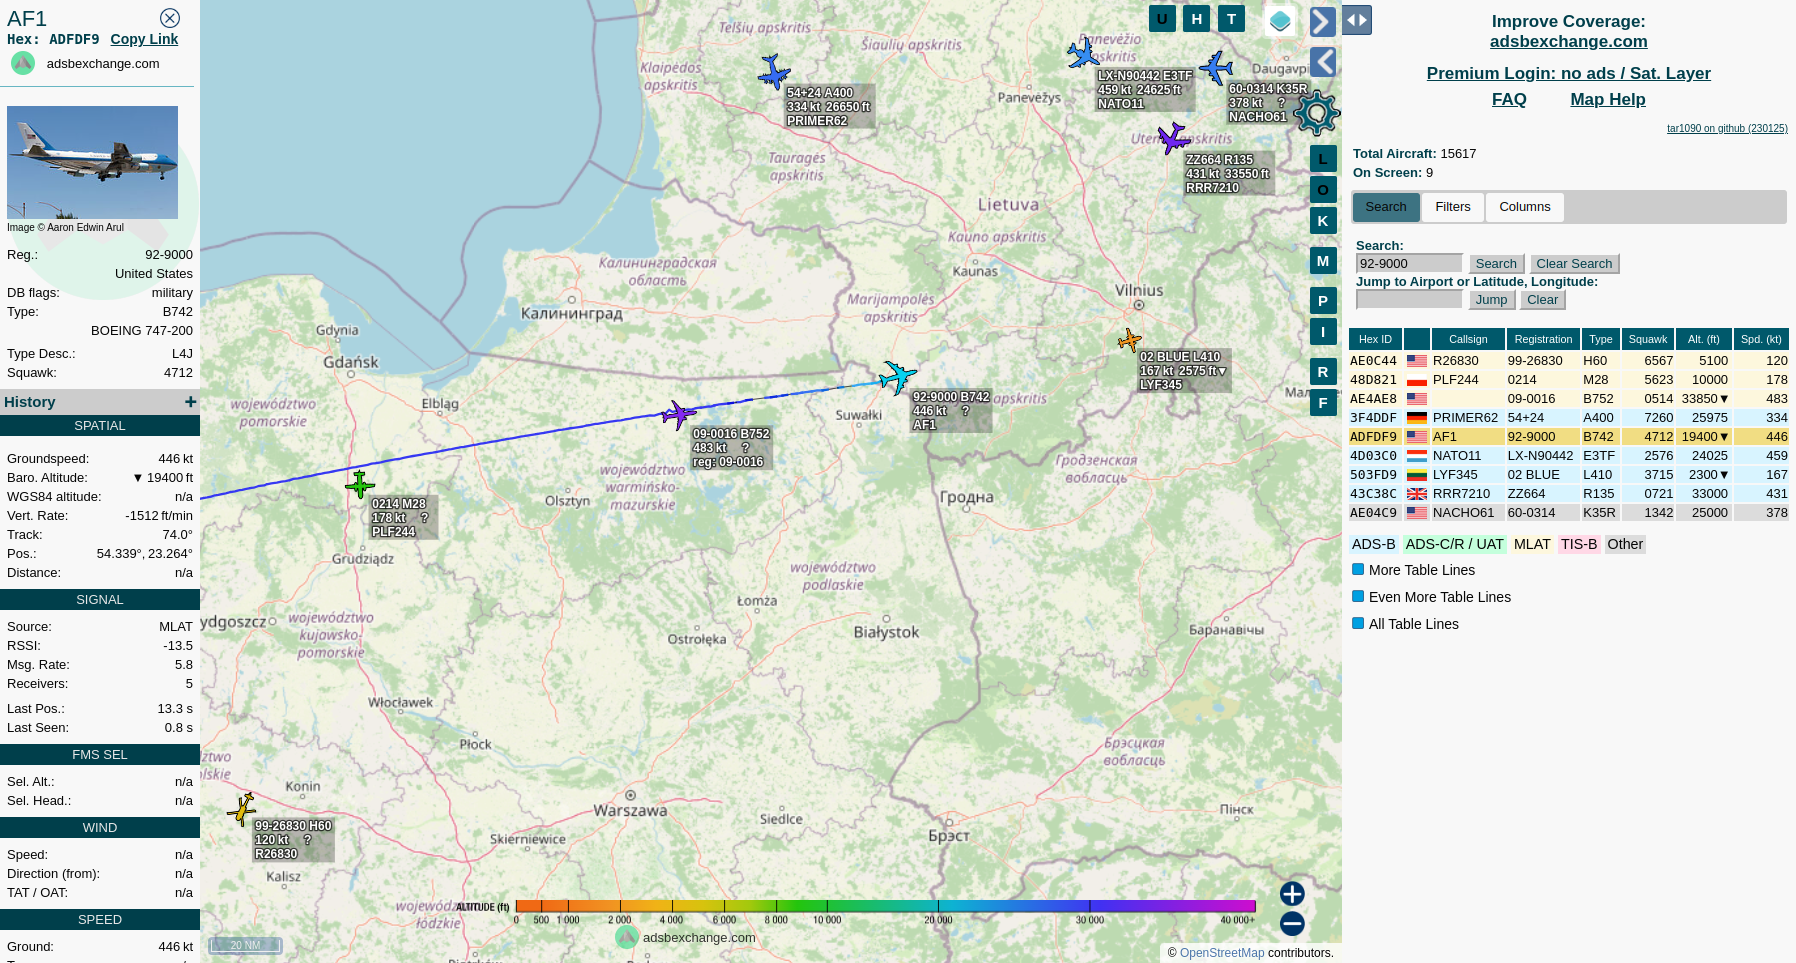Toggle the O label option button
1796x963 pixels.
tap(1323, 189)
